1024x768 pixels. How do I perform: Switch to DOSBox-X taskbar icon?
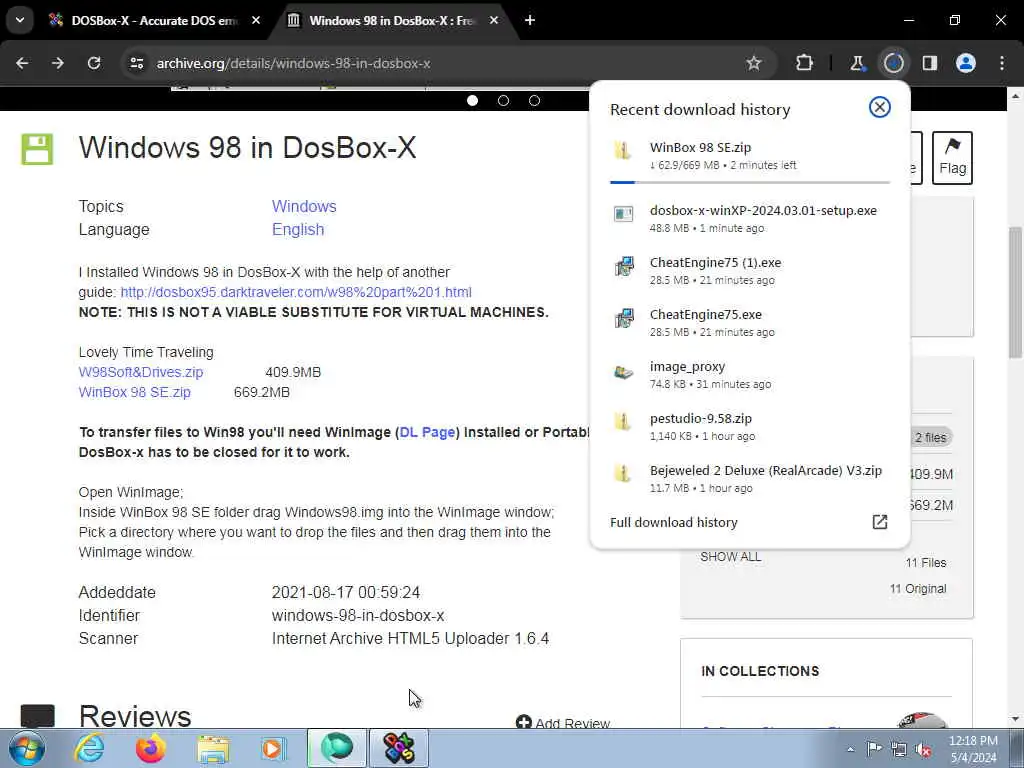tap(399, 748)
